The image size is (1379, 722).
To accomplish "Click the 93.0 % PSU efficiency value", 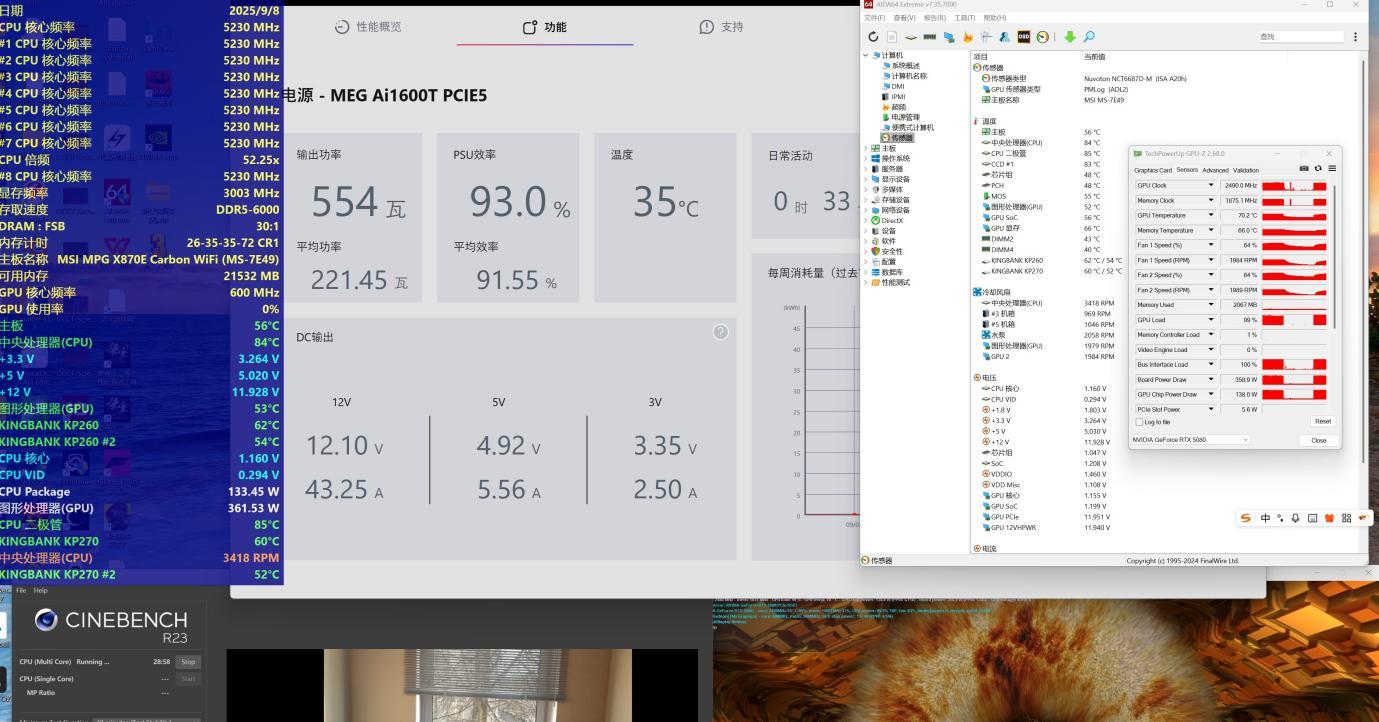I will (520, 204).
